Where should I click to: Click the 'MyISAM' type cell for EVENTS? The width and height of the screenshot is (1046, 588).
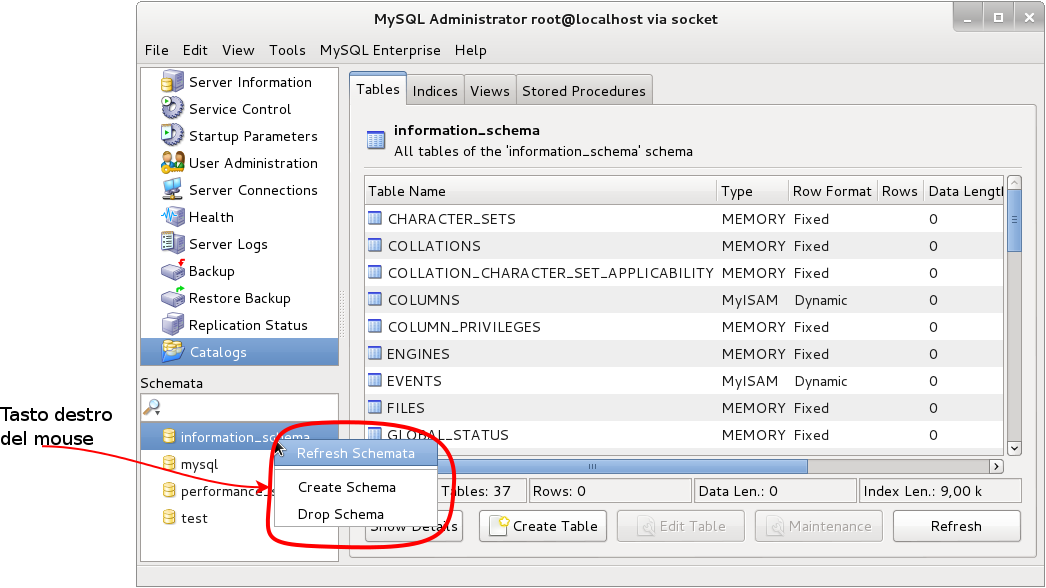pyautogui.click(x=750, y=381)
